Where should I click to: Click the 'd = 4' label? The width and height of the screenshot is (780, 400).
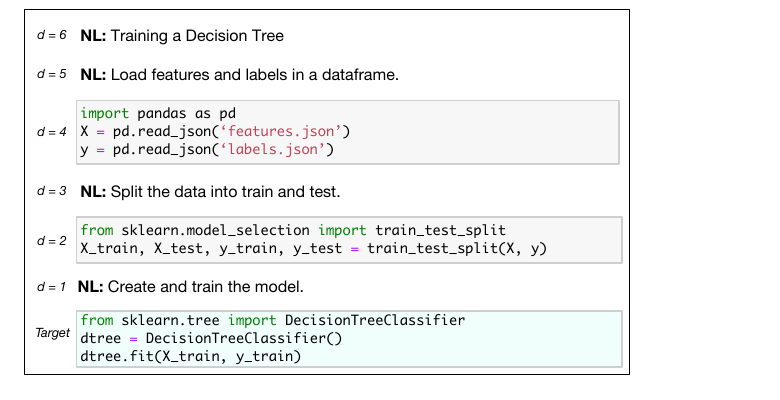[x=52, y=132]
